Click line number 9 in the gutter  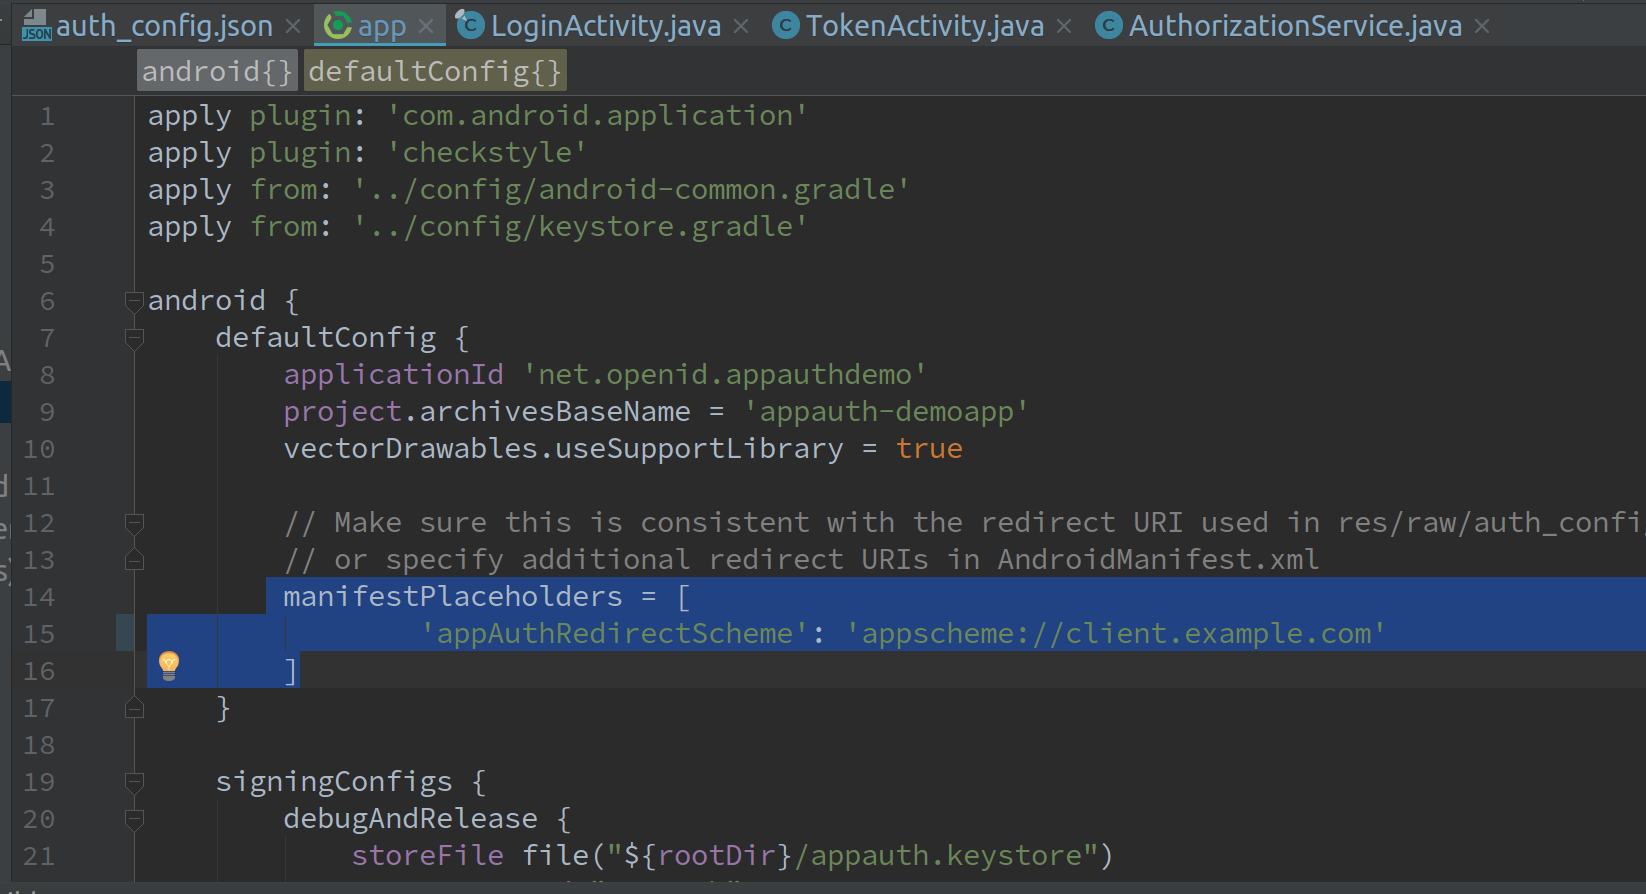pos(46,412)
